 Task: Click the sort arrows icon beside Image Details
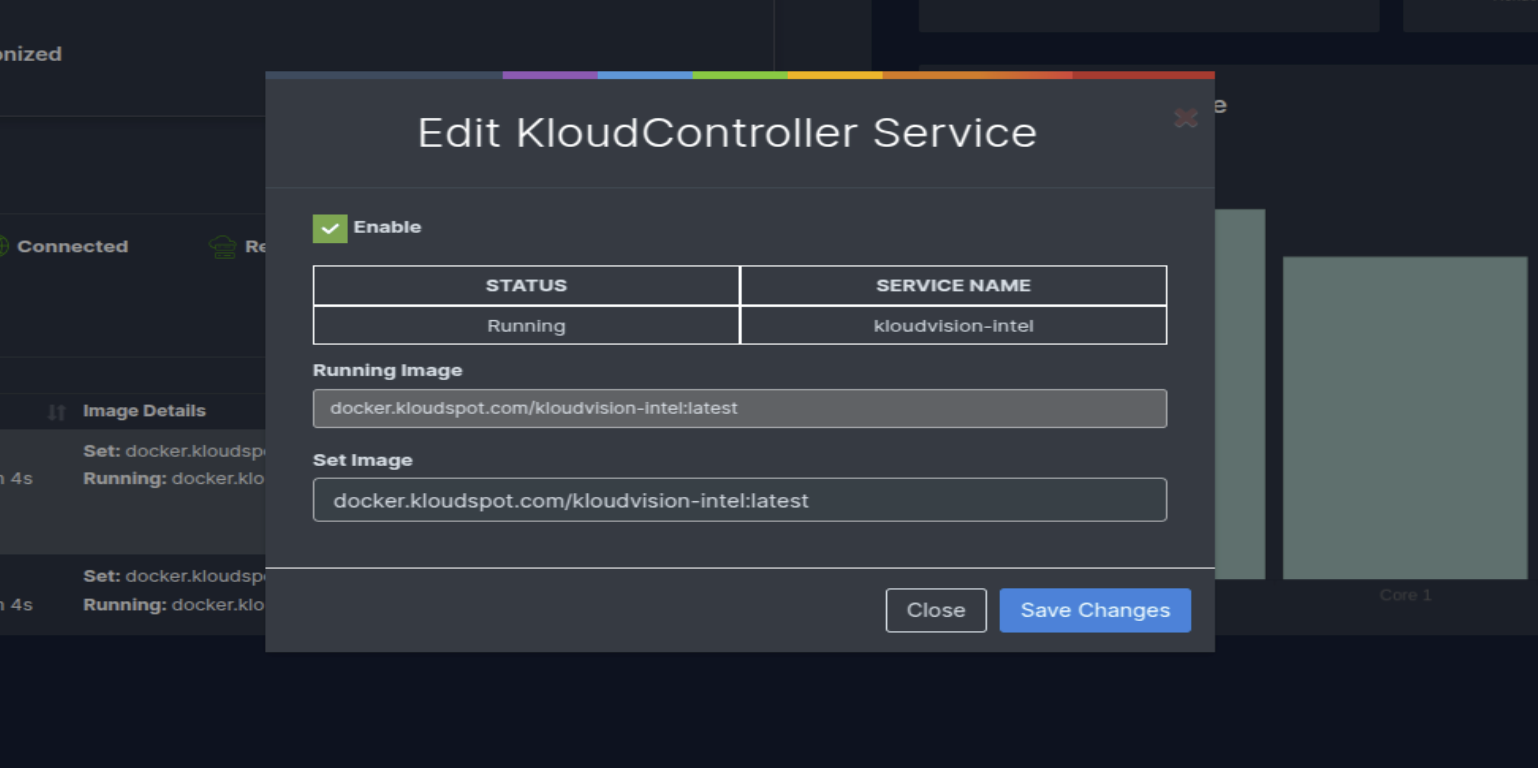[57, 411]
